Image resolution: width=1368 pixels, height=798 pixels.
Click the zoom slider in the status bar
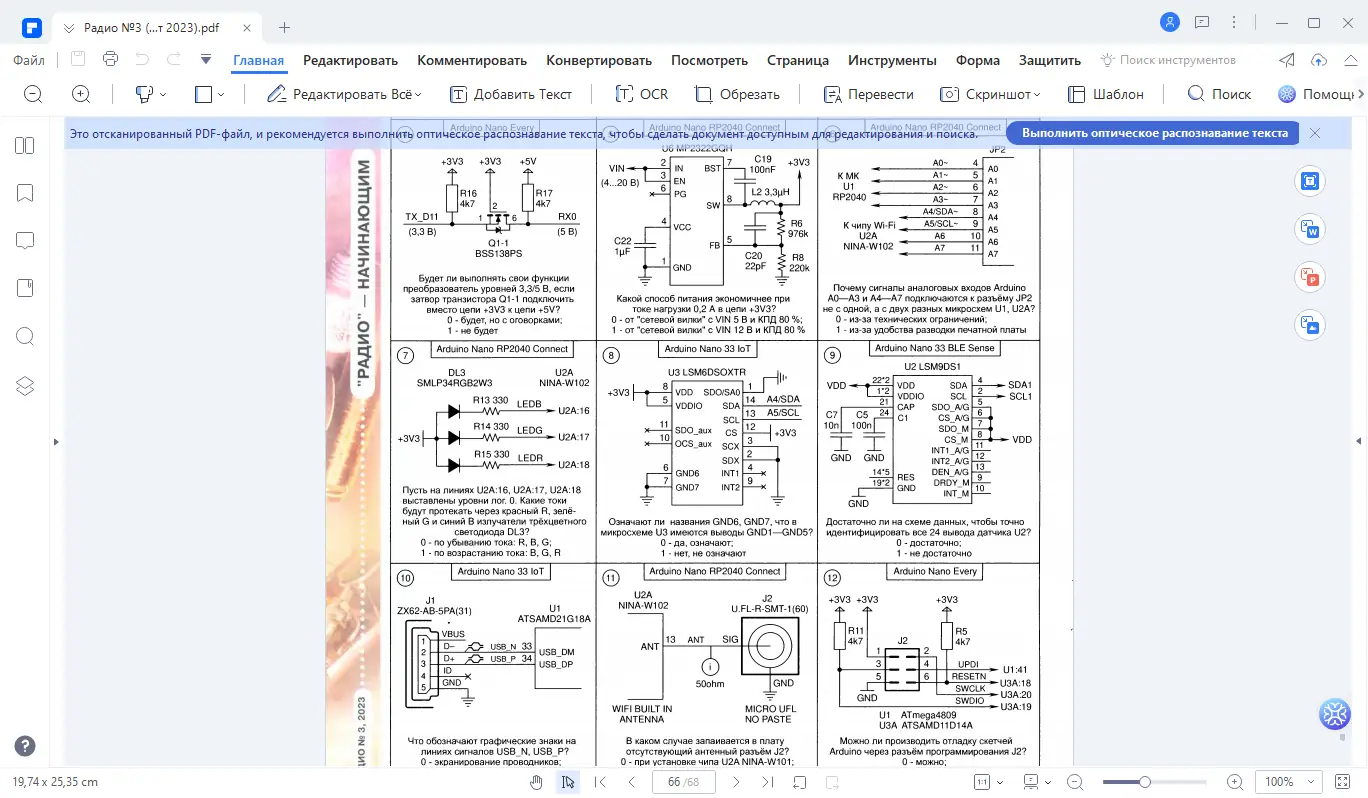click(x=1154, y=782)
